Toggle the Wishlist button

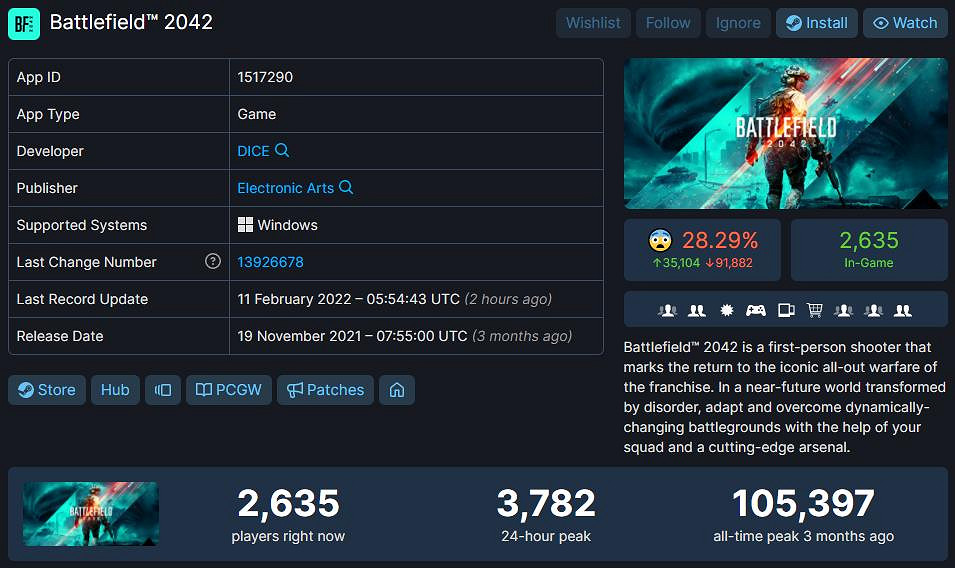(x=593, y=23)
